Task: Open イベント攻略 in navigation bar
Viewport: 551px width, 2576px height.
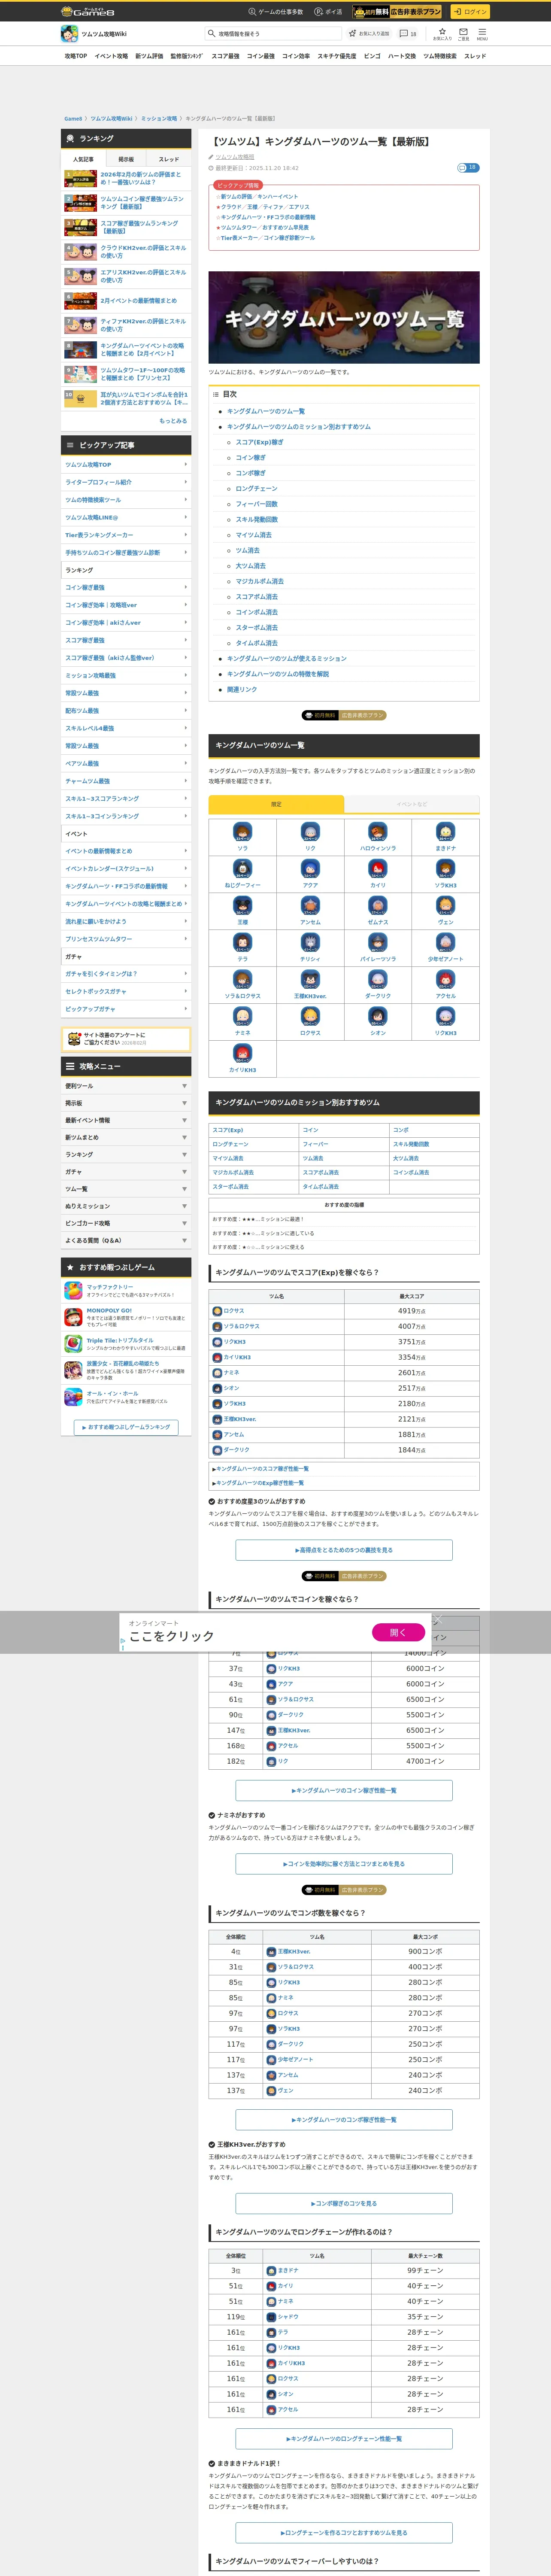Action: tap(111, 56)
